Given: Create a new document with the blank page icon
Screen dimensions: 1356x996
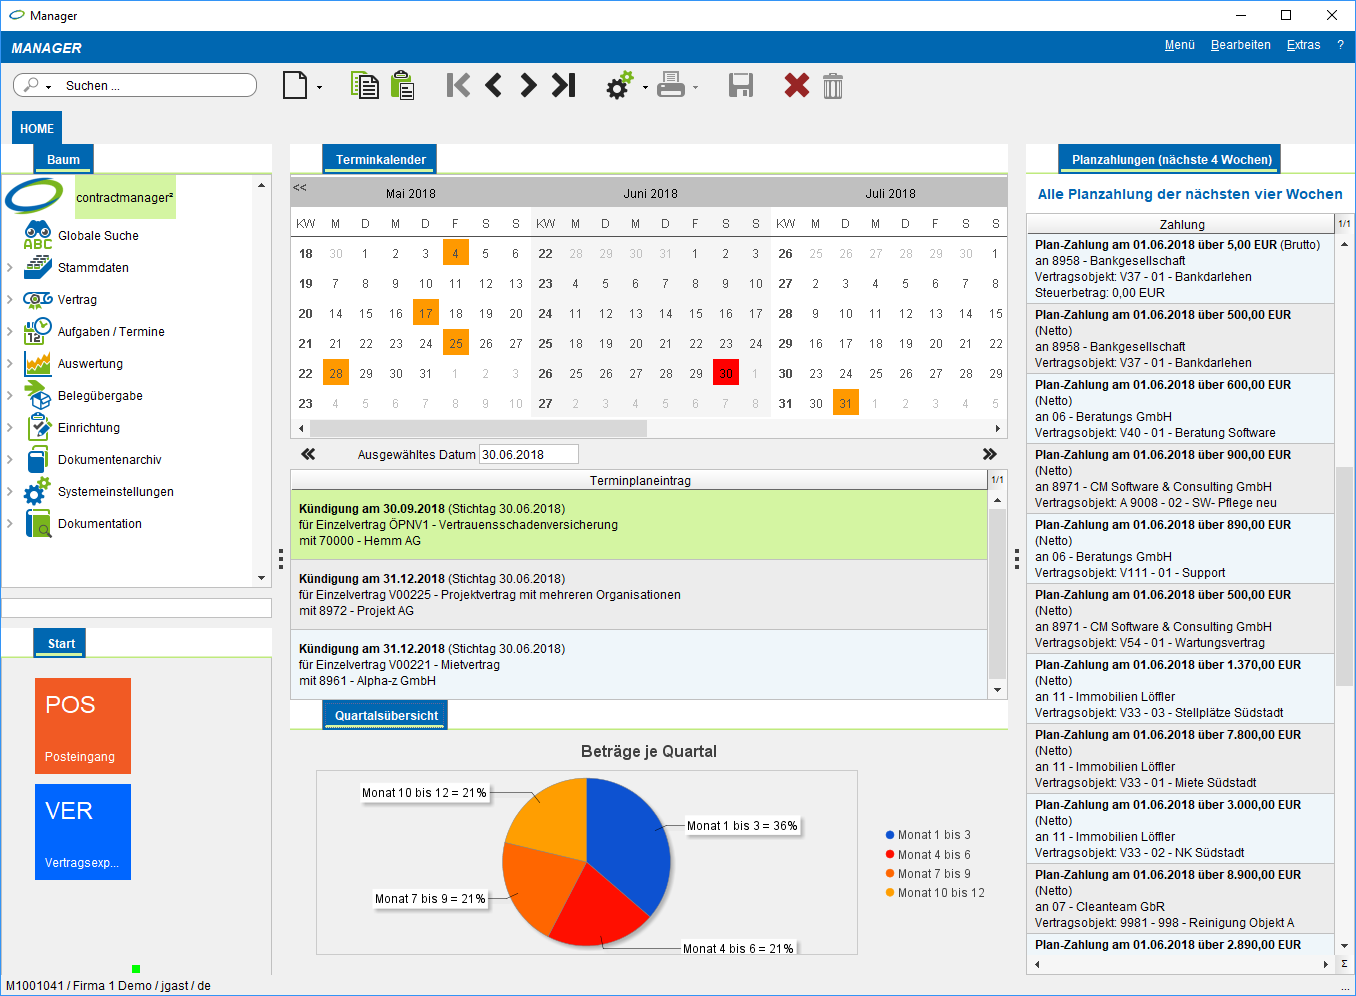Looking at the screenshot, I should pyautogui.click(x=295, y=85).
